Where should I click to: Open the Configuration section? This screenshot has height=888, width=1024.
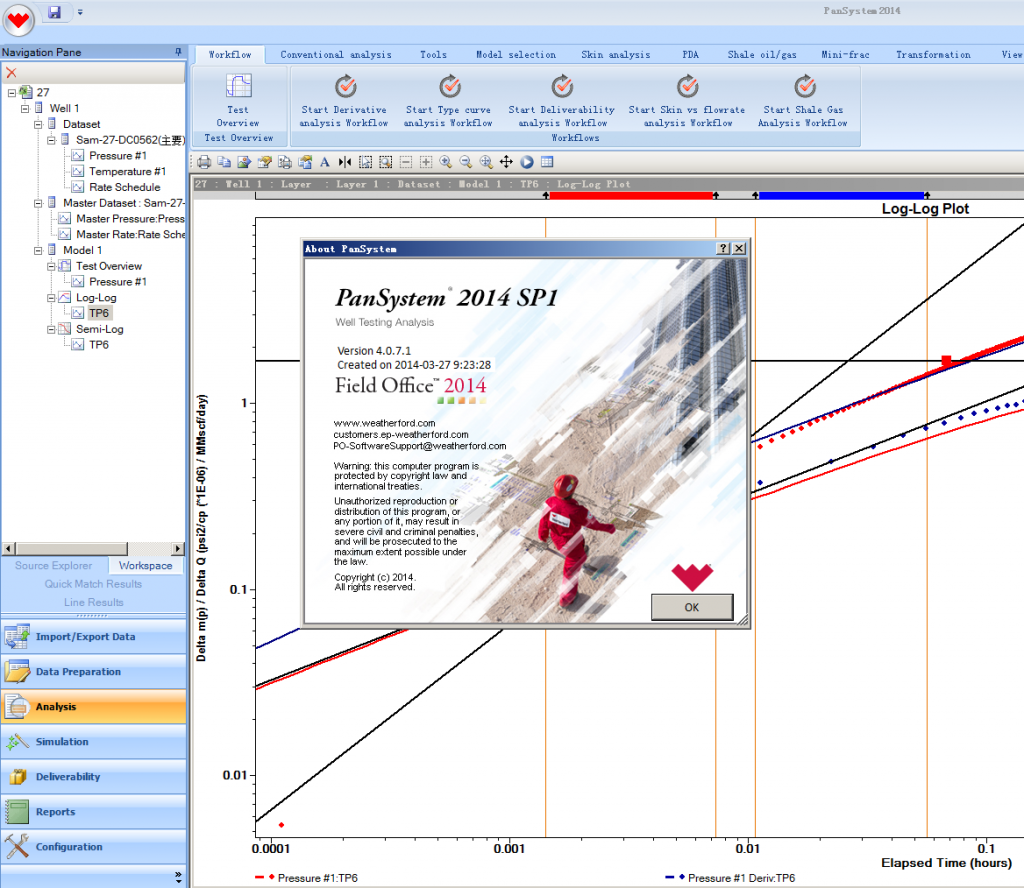pos(93,847)
